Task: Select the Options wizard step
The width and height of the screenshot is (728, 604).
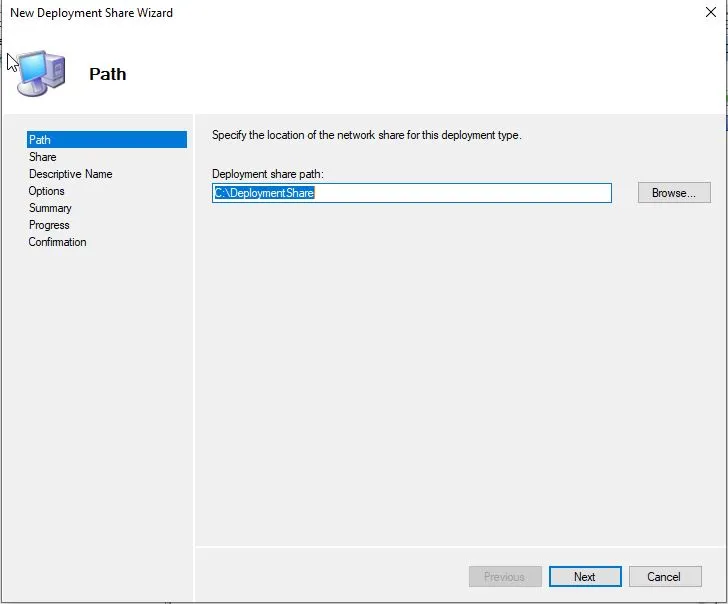Action: pos(47,191)
